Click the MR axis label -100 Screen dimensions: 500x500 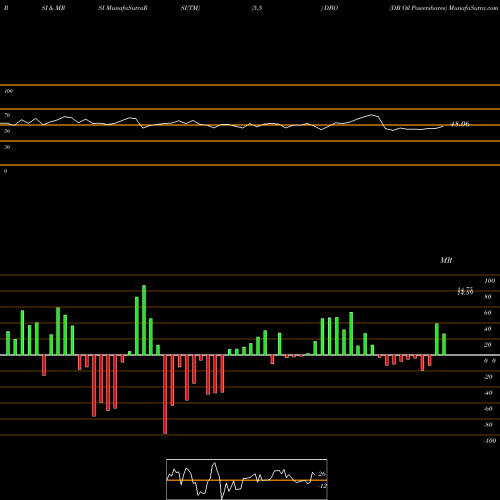pyautogui.click(x=490, y=441)
